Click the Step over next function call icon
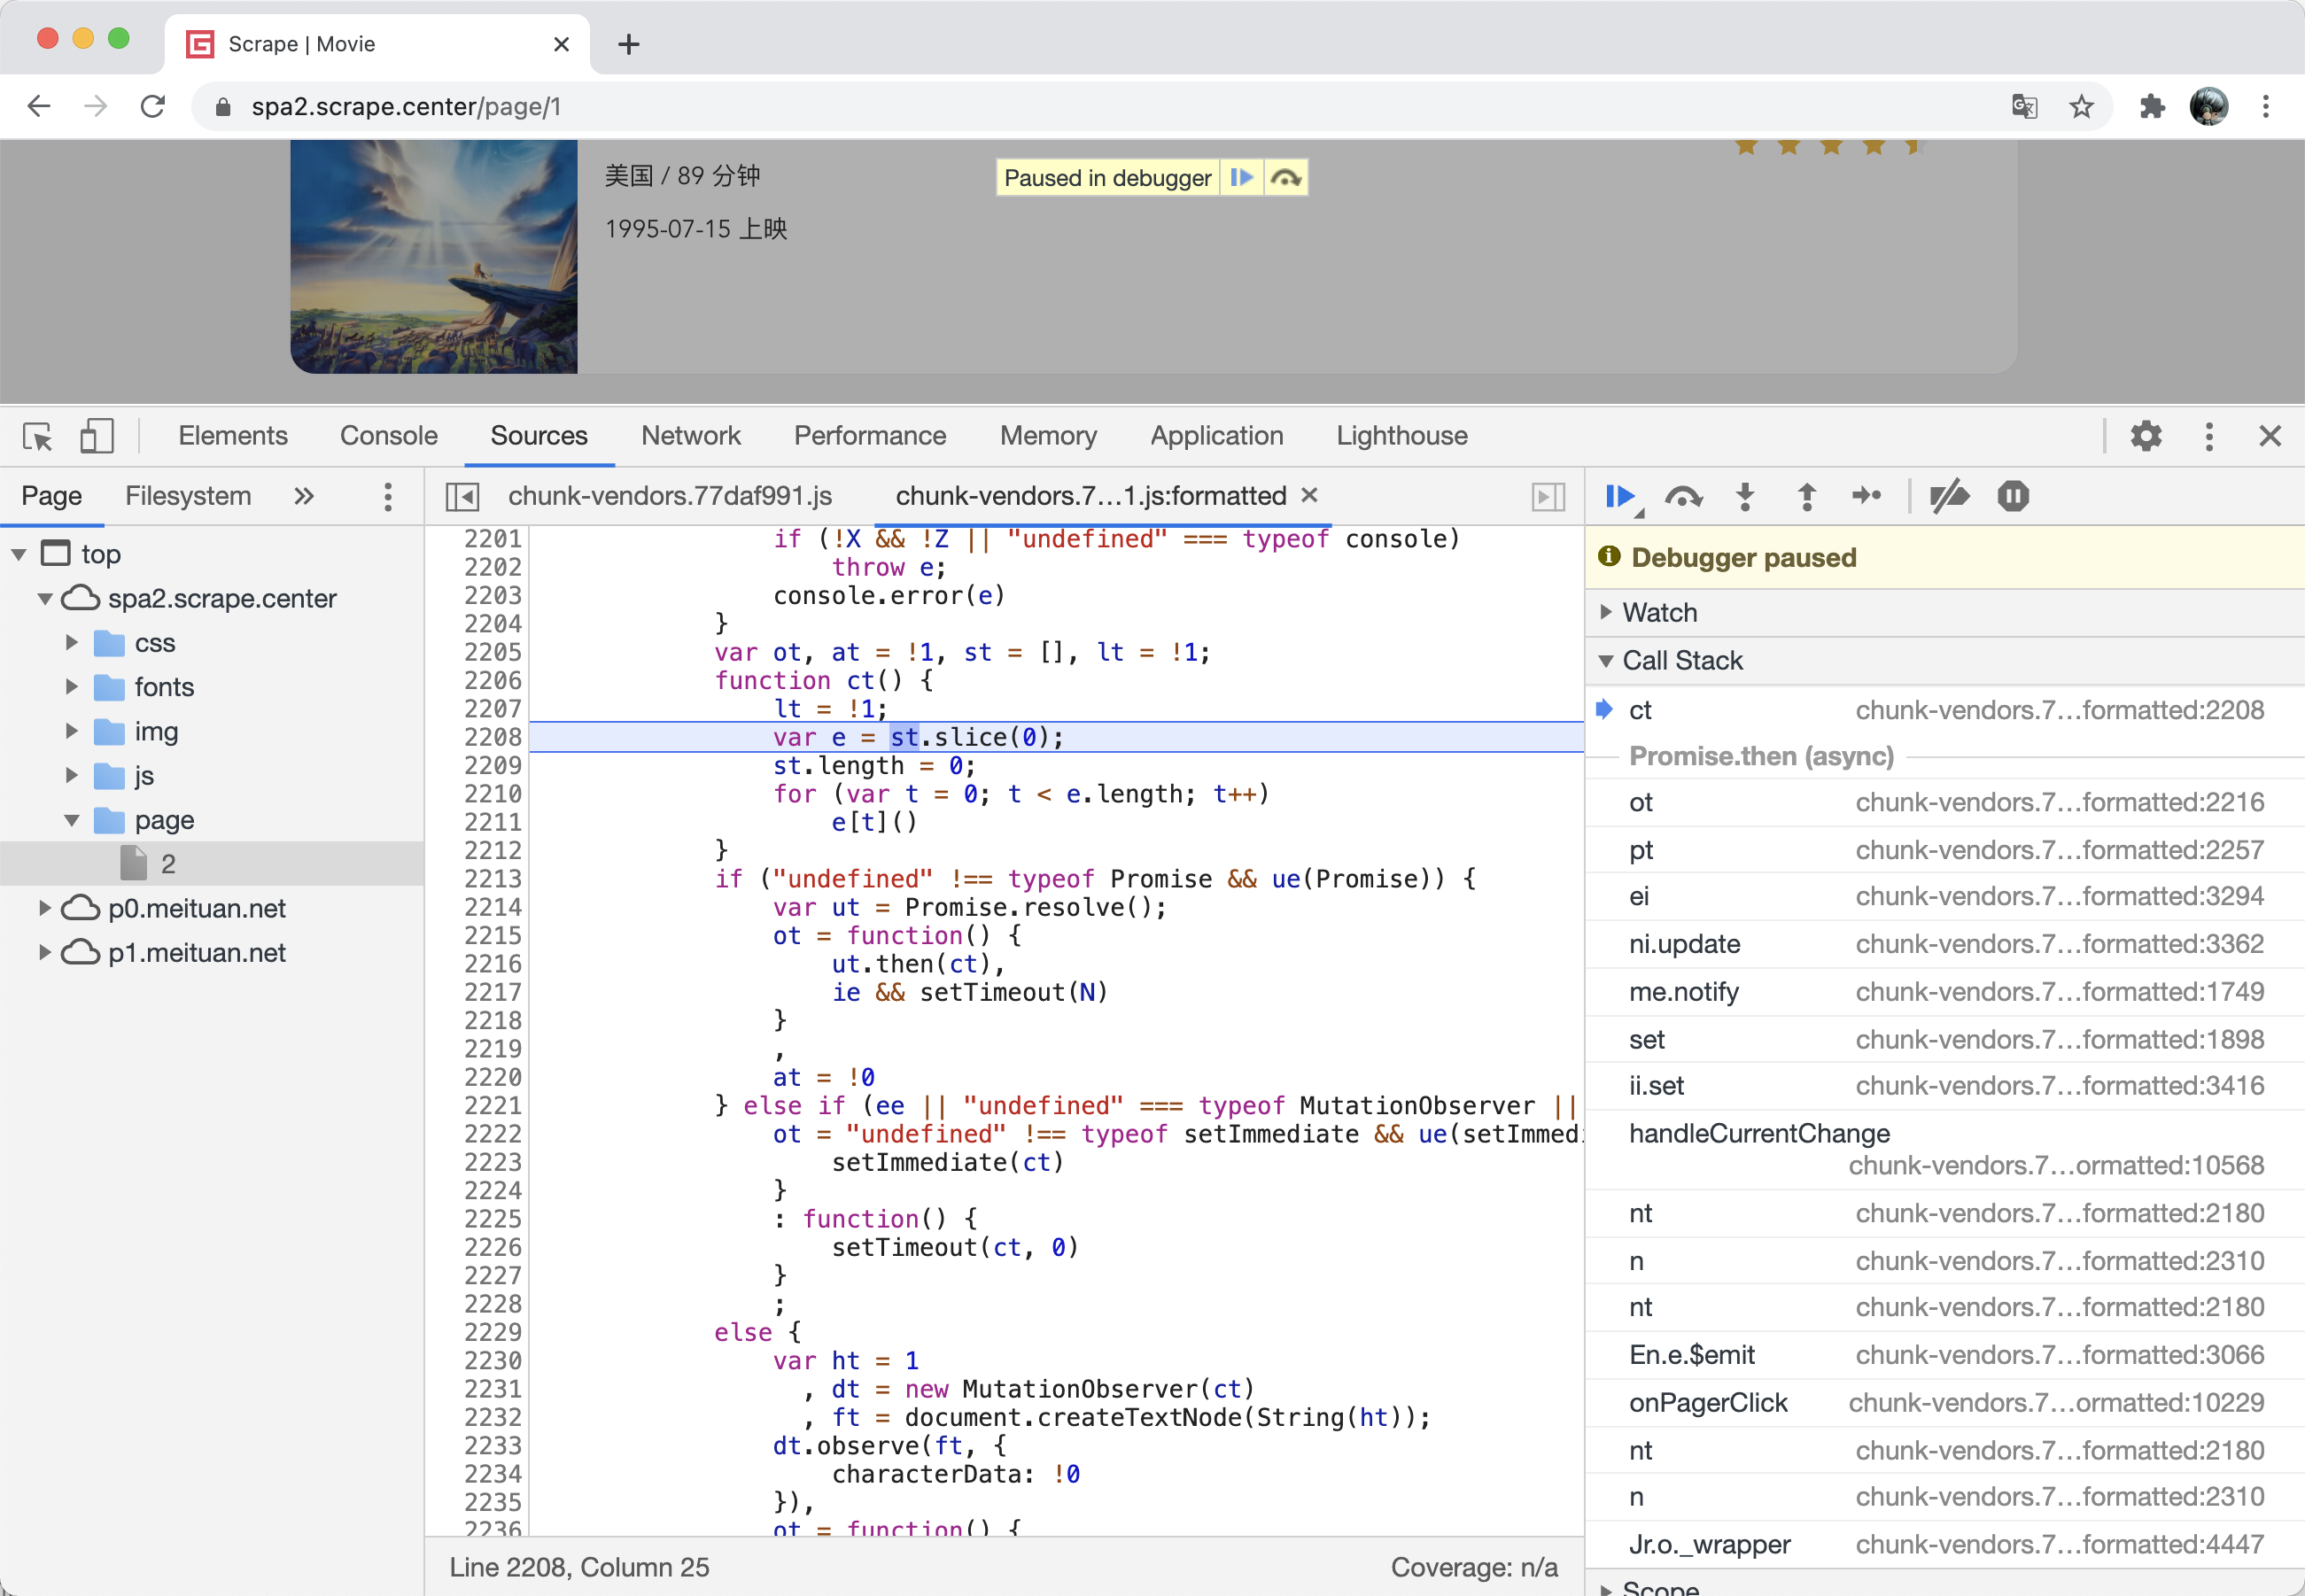The image size is (2305, 1596). click(1683, 496)
